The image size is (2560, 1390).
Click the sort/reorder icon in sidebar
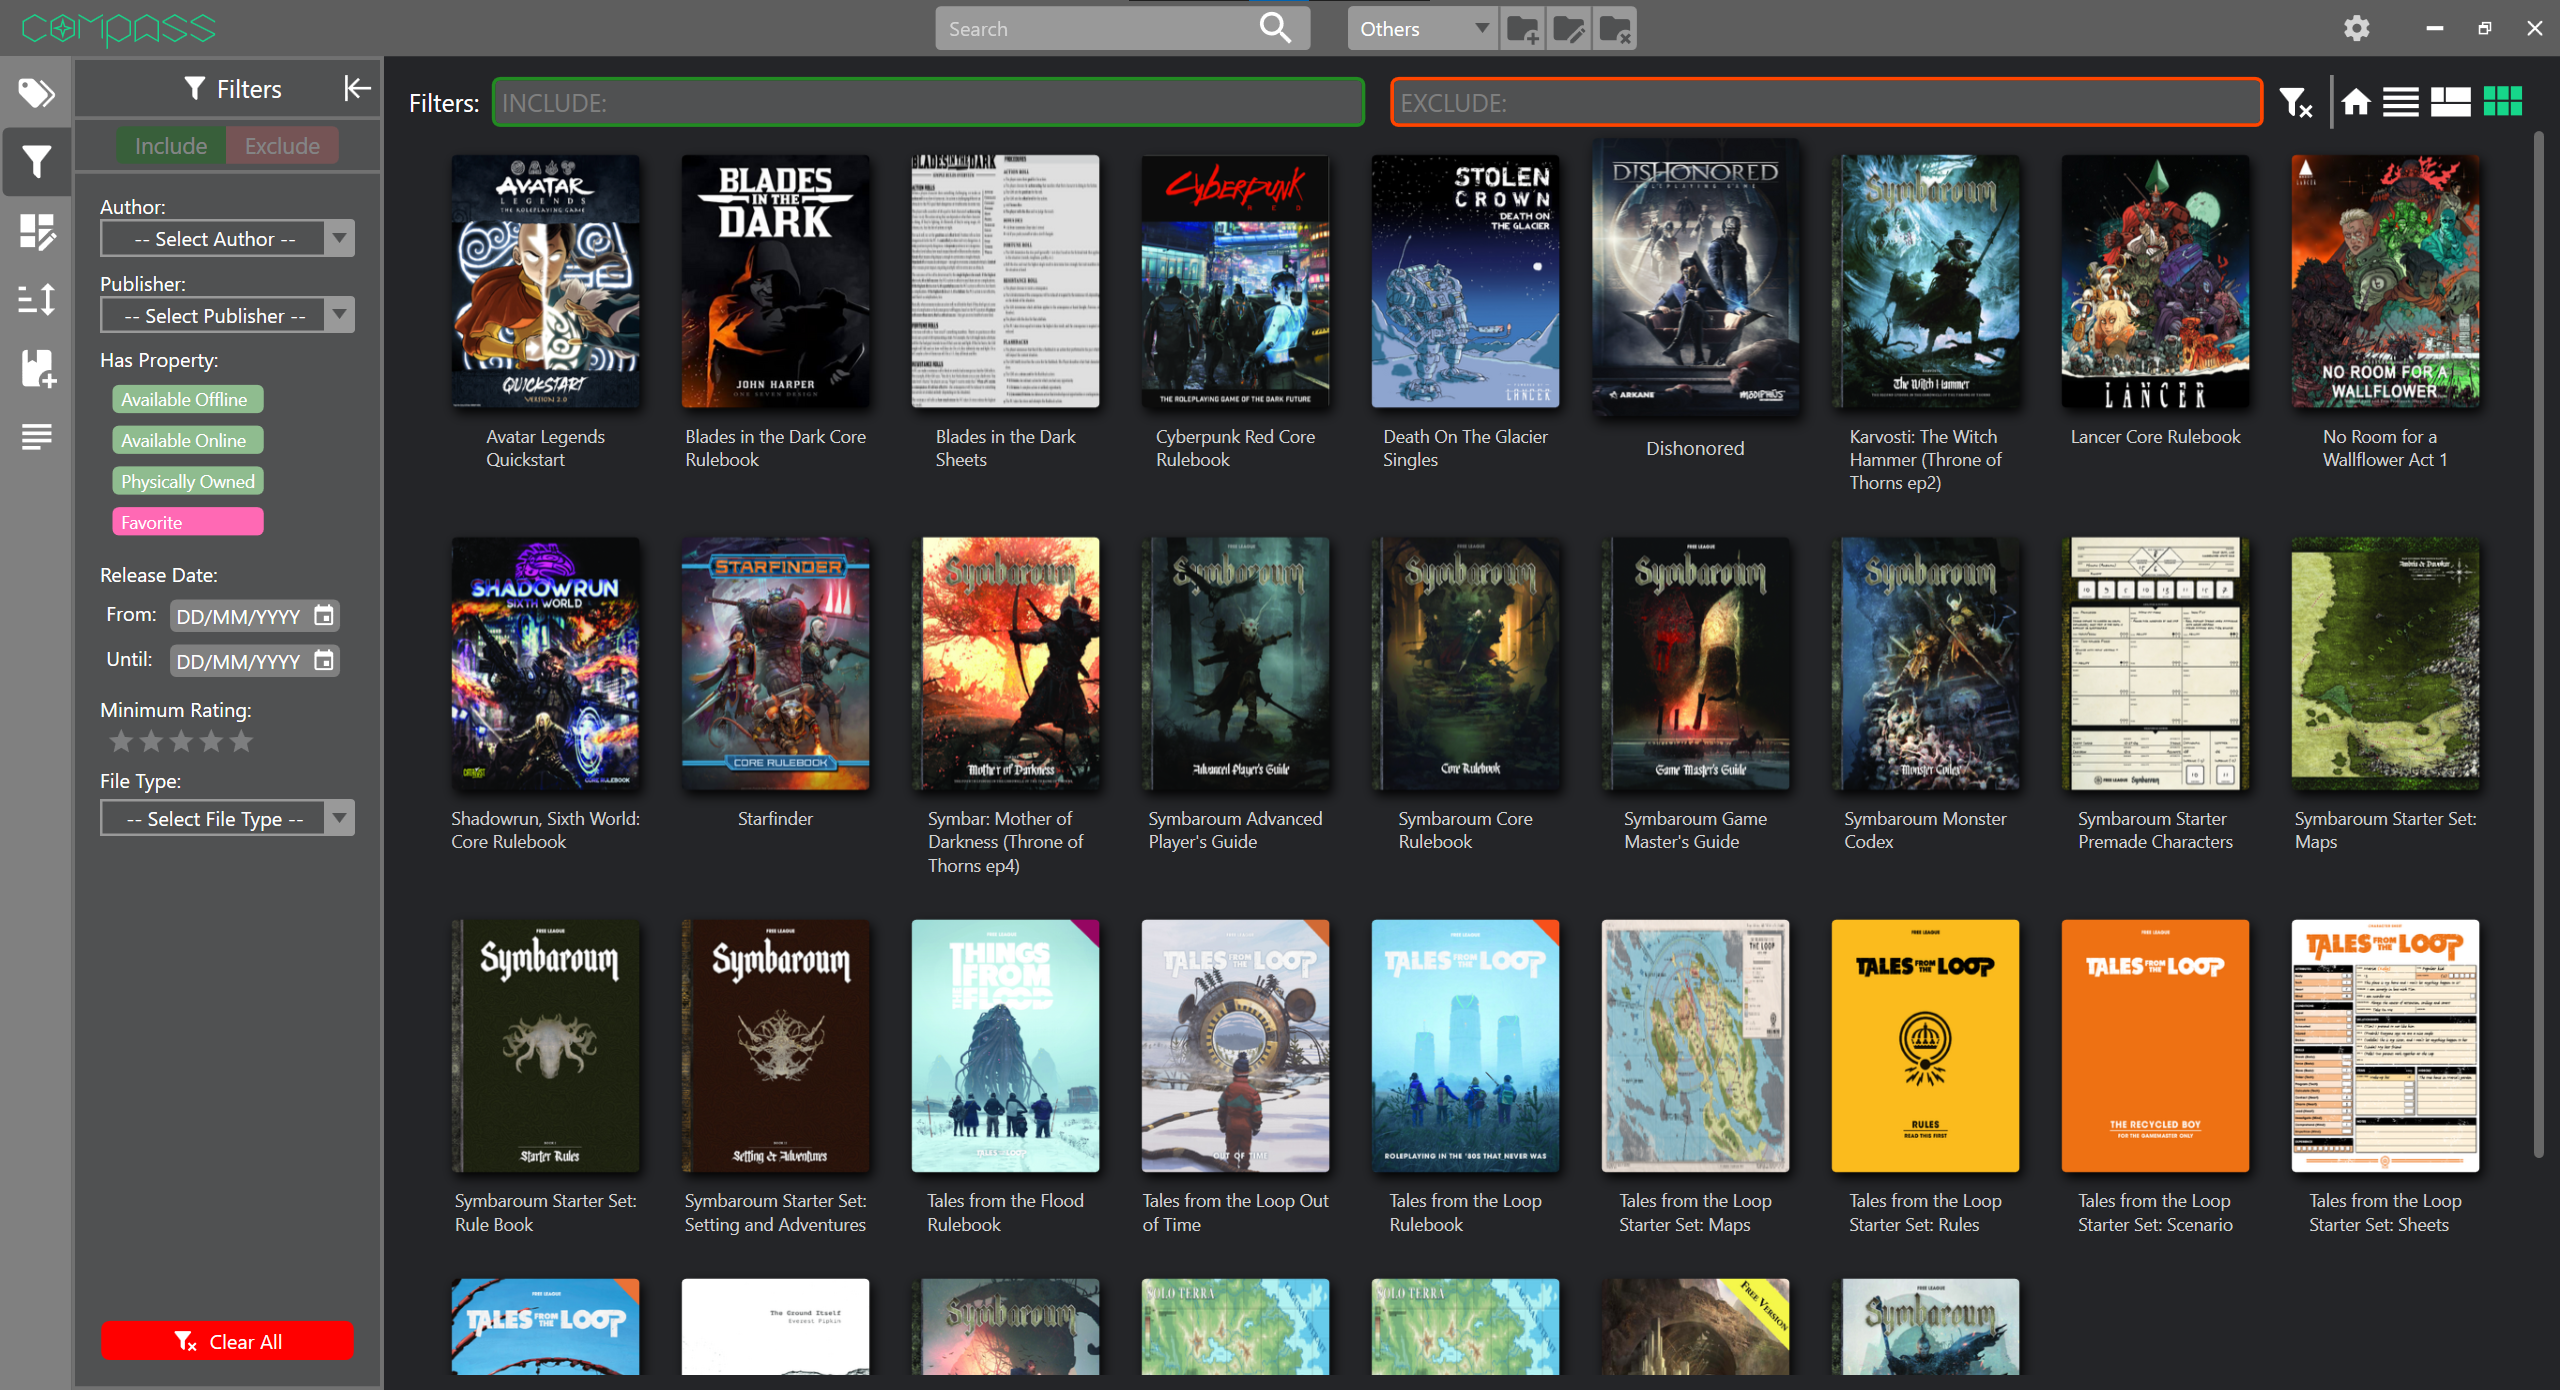tap(36, 301)
